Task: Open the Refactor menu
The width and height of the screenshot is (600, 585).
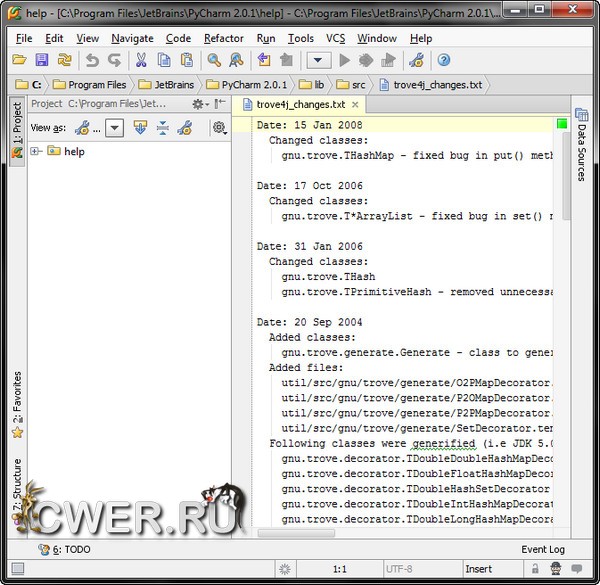Action: (x=223, y=38)
